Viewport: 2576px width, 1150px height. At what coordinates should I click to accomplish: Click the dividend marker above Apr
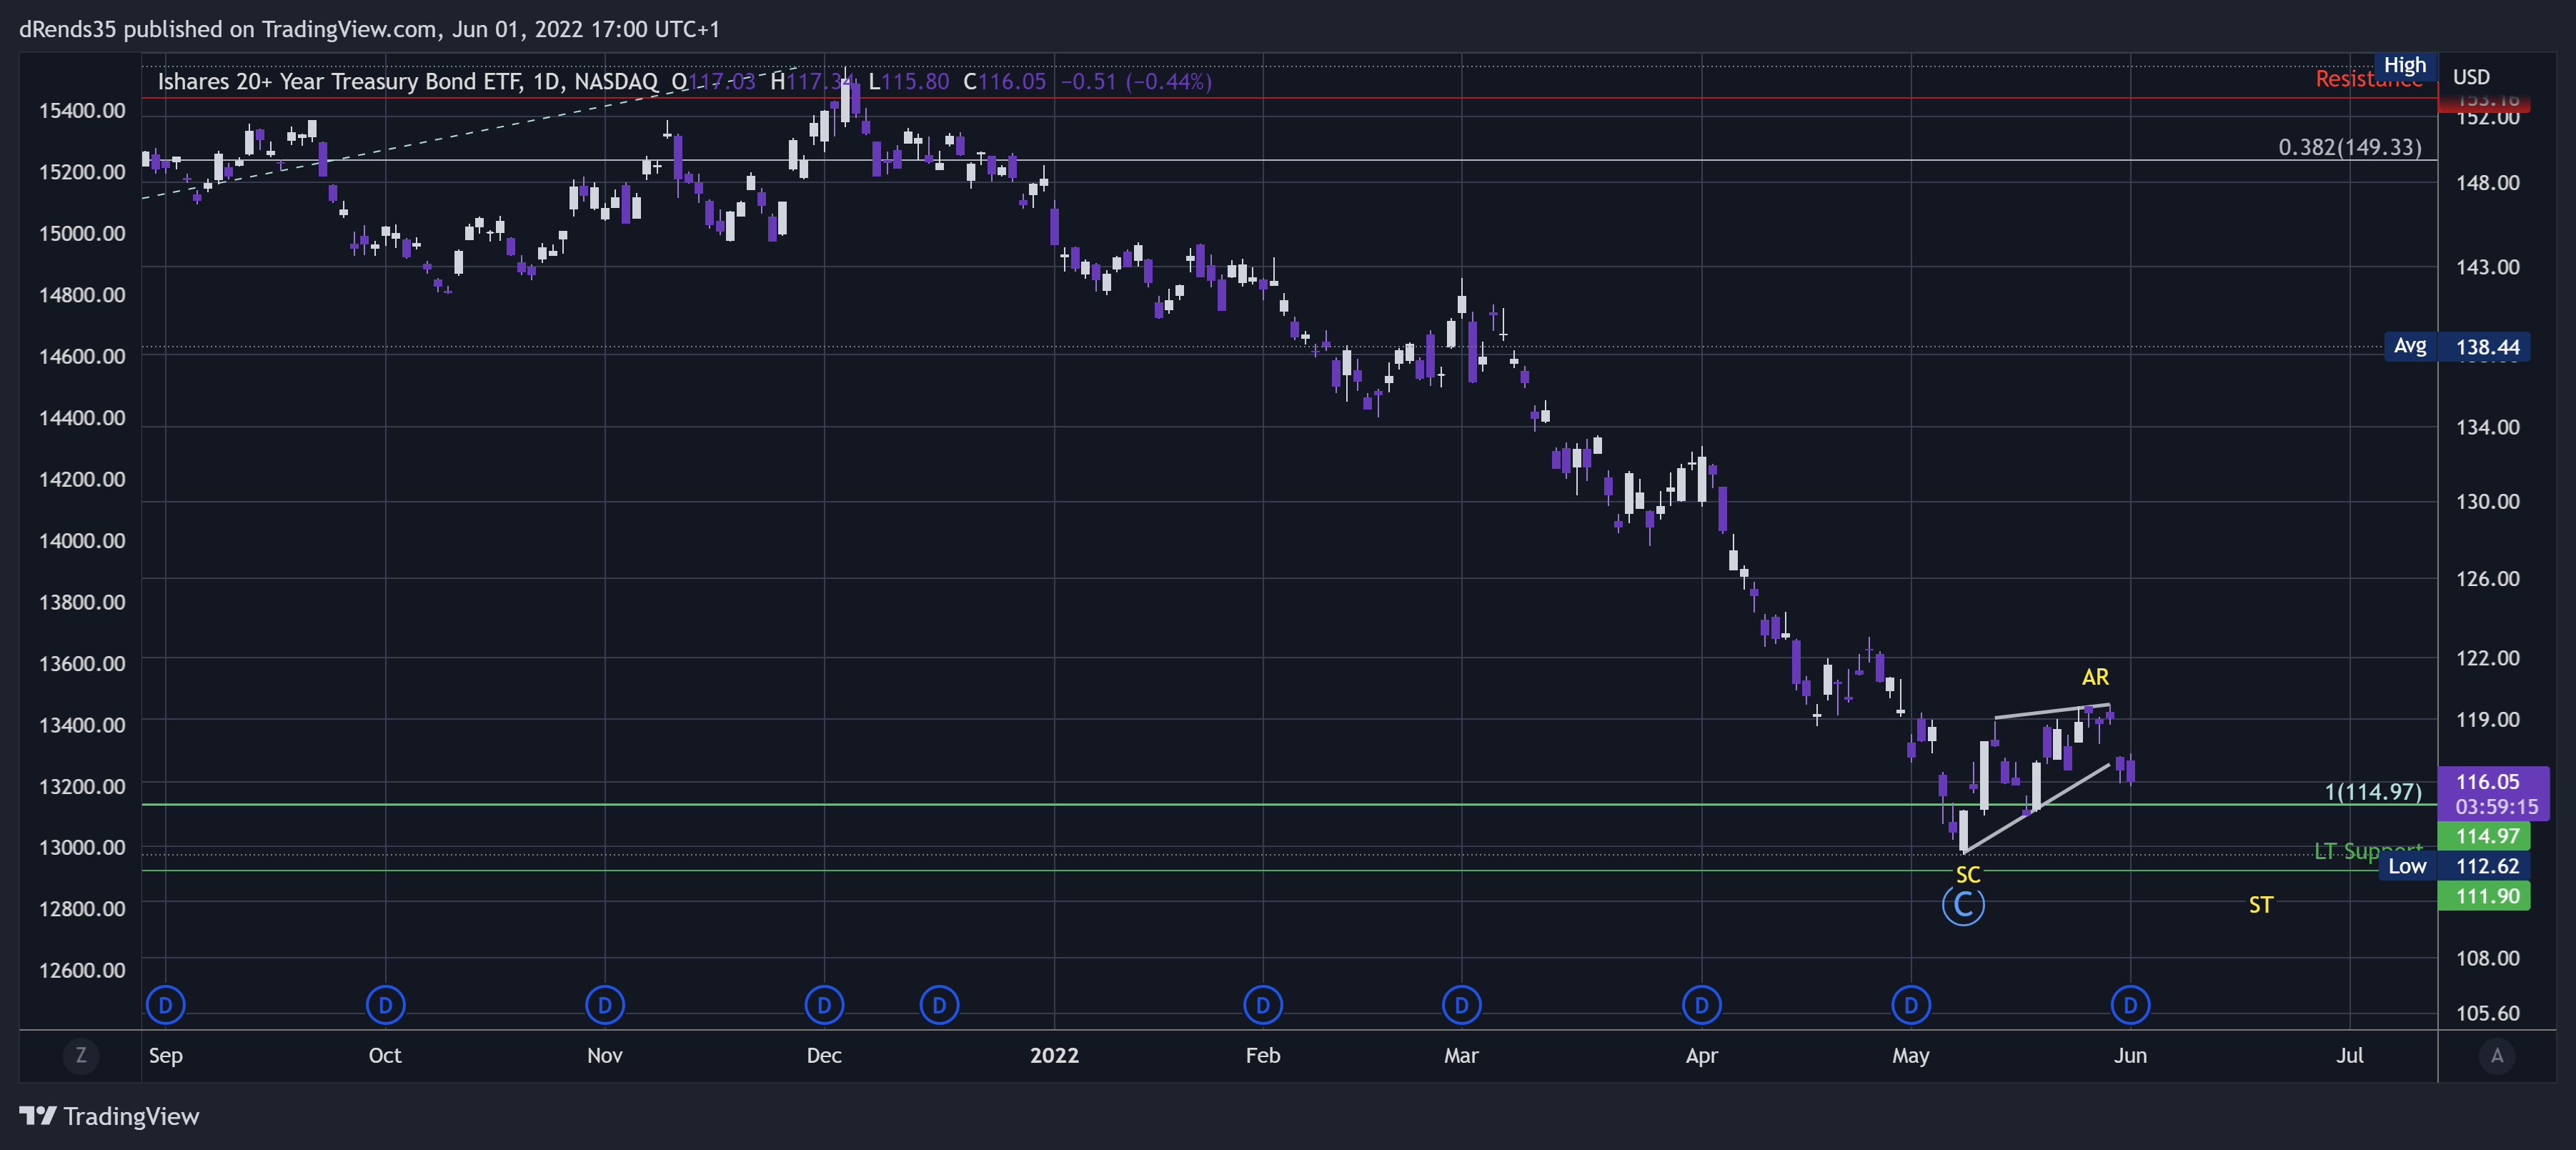click(x=1702, y=1005)
